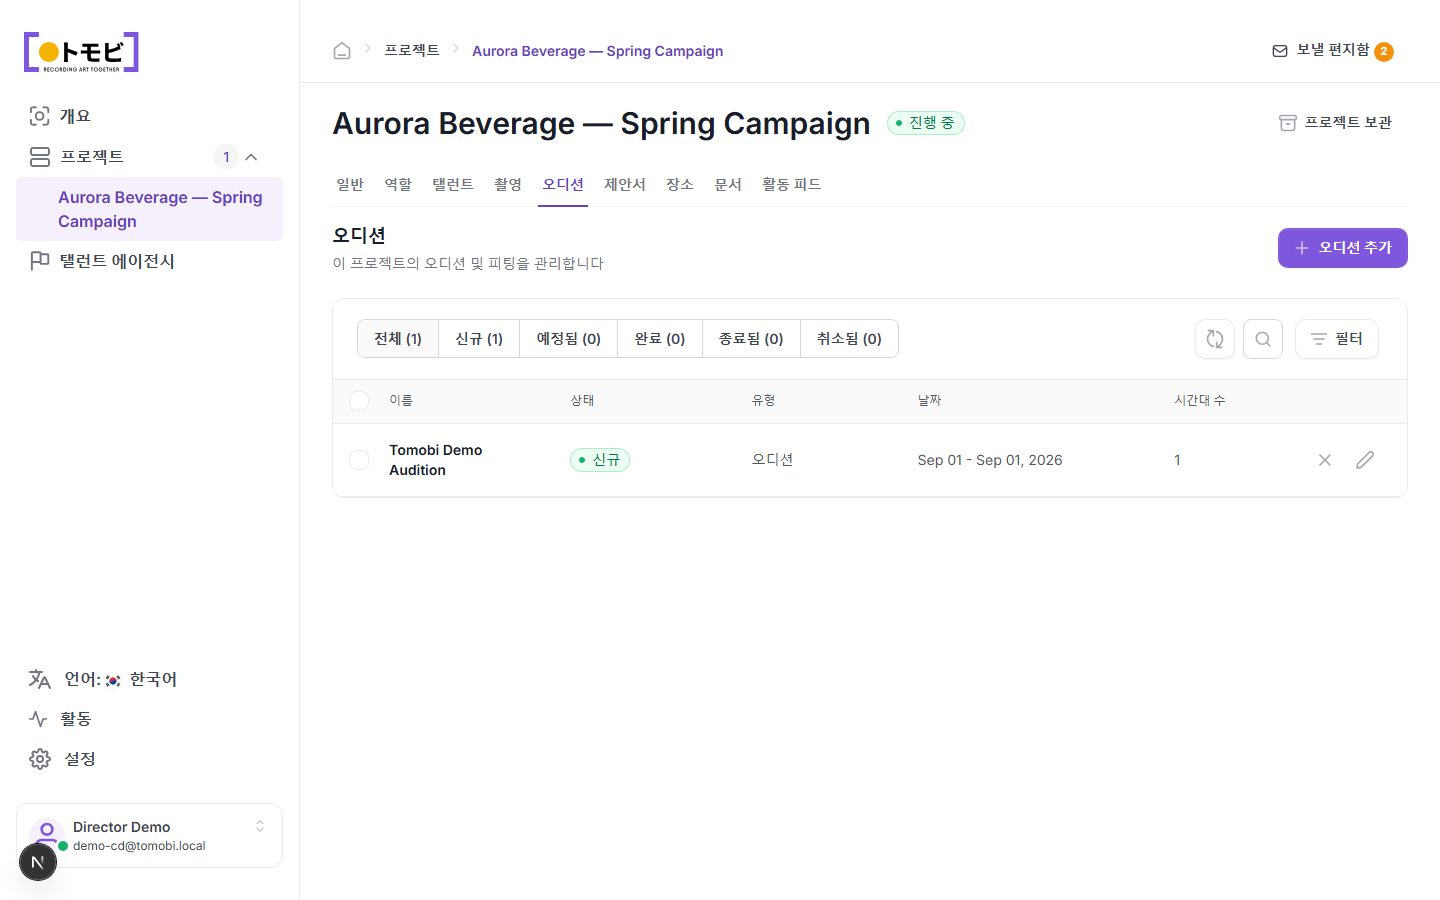Collapse the 프로젝트 sidebar chevron
The width and height of the screenshot is (1440, 900).
(x=251, y=157)
